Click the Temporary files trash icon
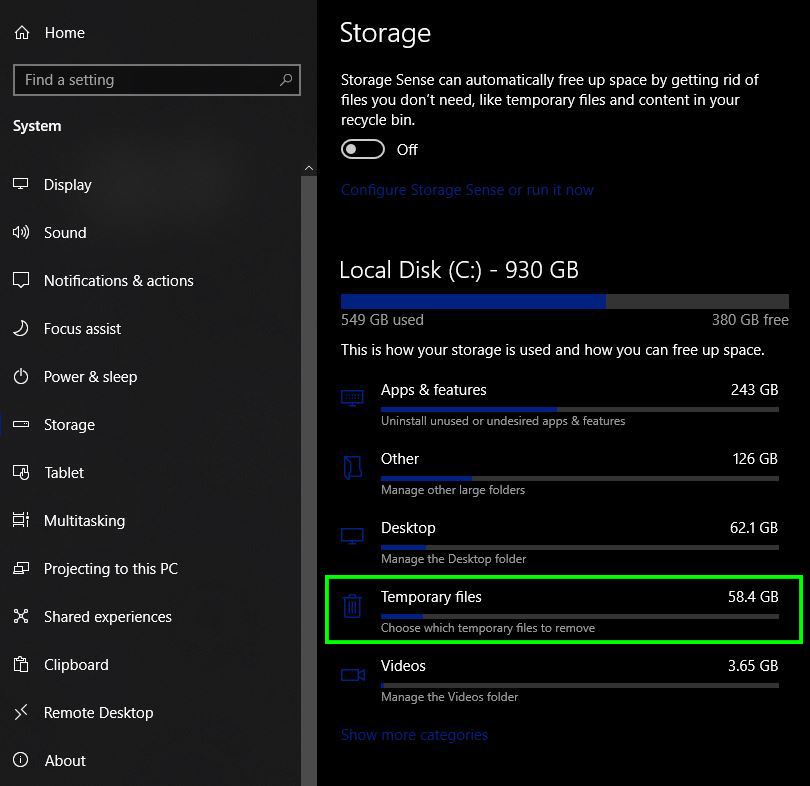This screenshot has height=786, width=810. point(352,605)
